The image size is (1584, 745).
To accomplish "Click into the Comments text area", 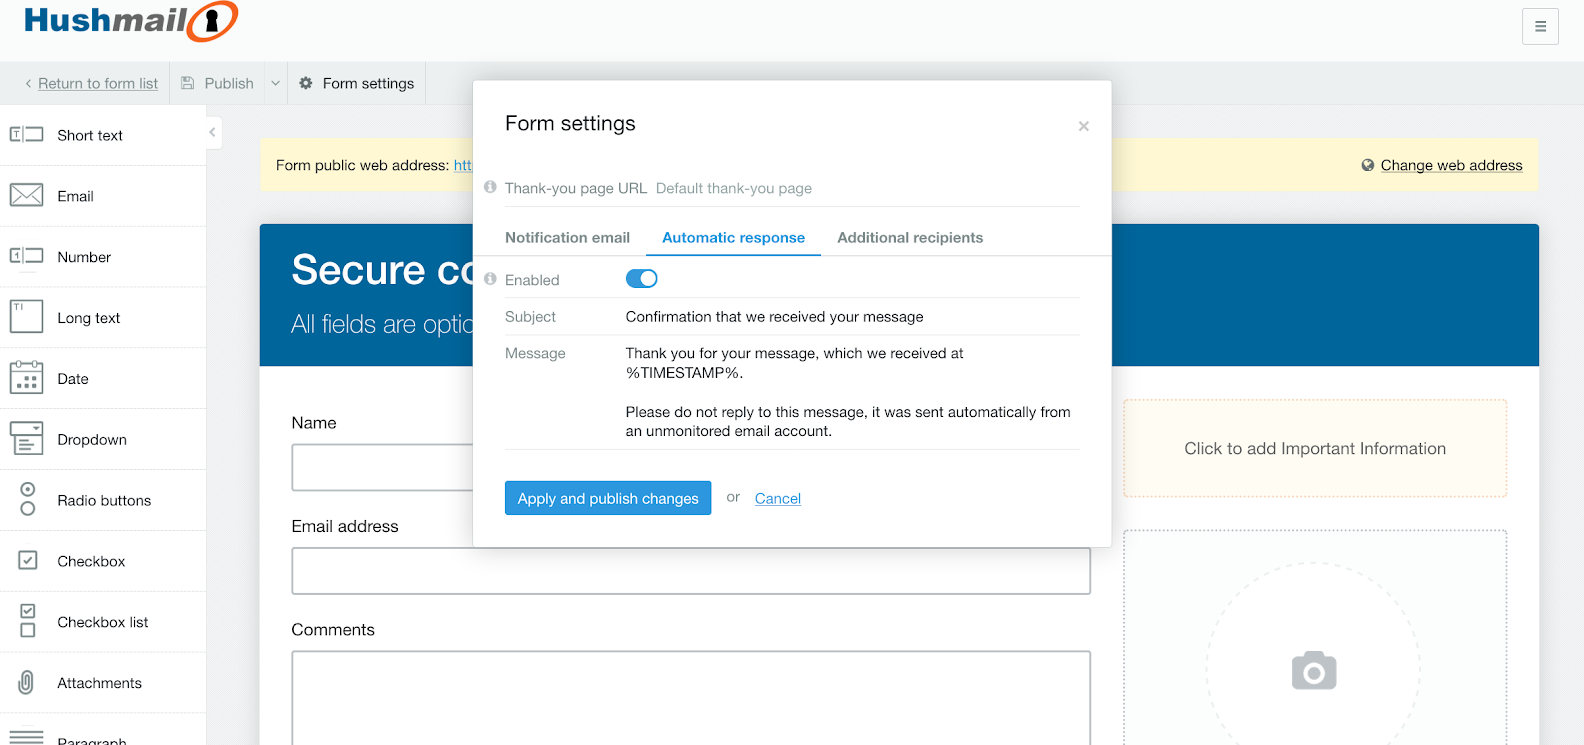I will [x=691, y=698].
